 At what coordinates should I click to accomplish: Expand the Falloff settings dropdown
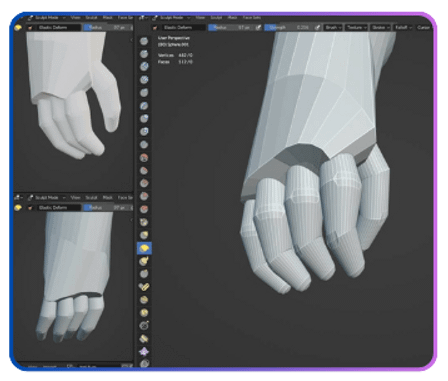403,27
